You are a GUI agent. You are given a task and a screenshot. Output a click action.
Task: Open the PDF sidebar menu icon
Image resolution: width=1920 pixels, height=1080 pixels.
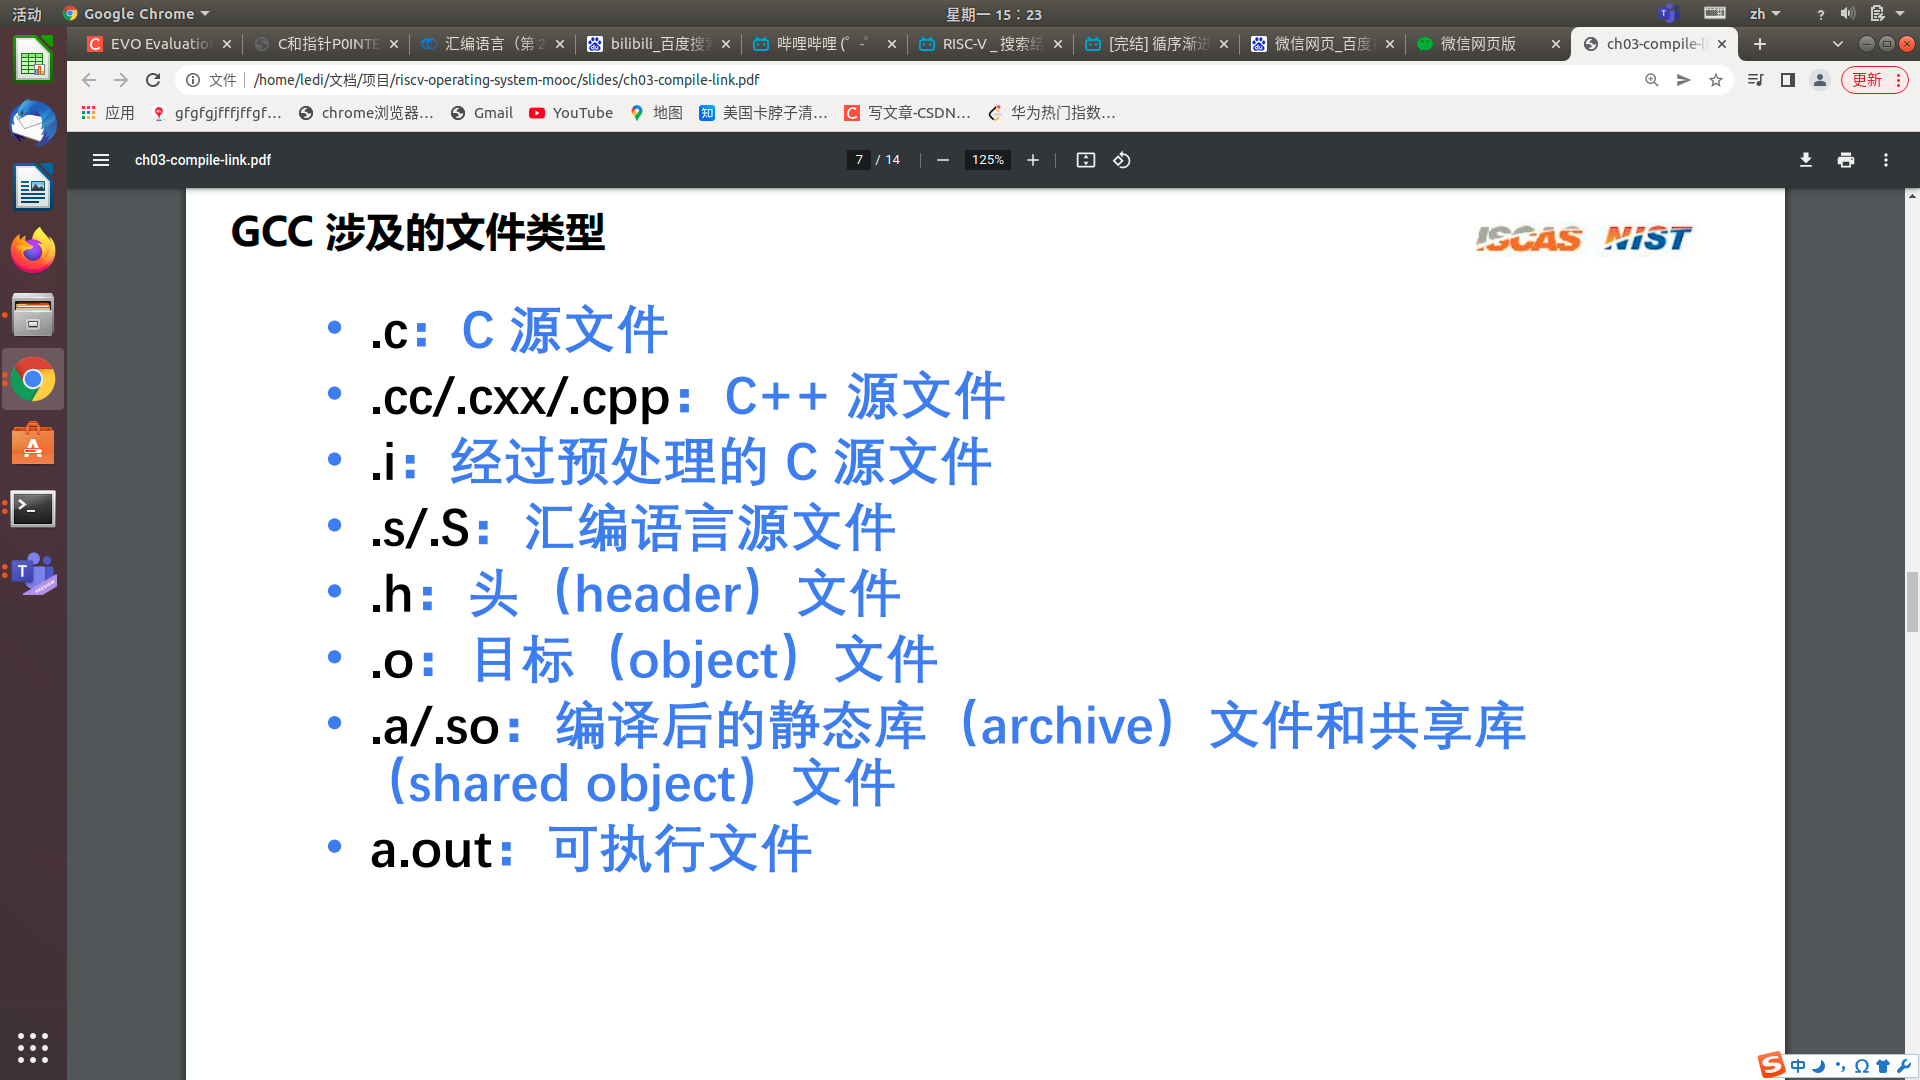(100, 160)
